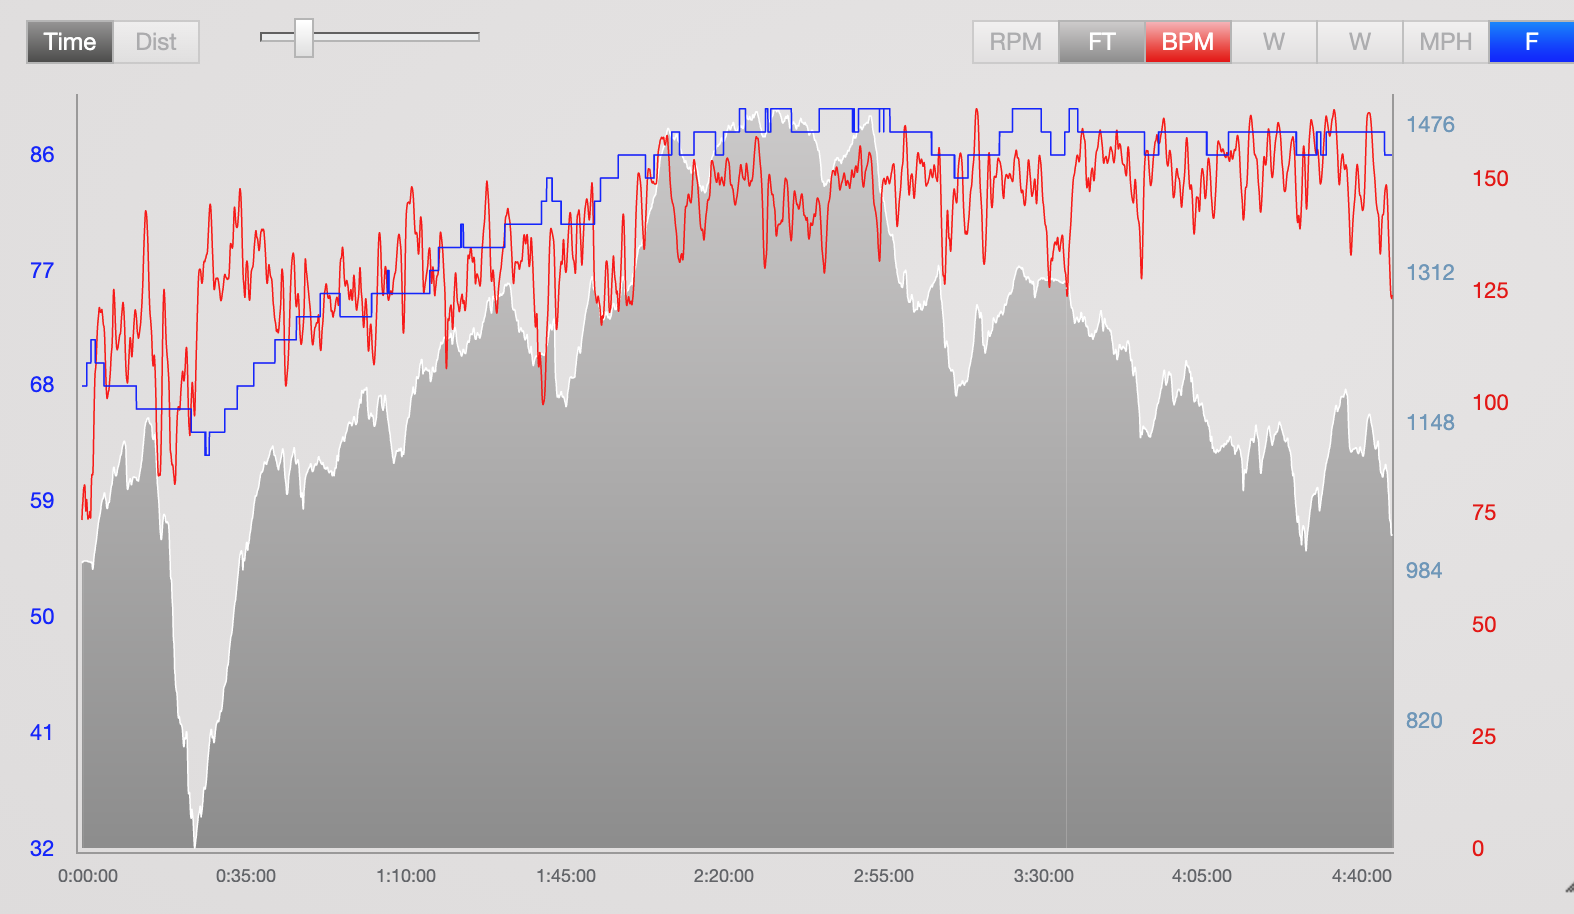Toggle the FT elevation series
The height and width of the screenshot is (914, 1574).
tap(1102, 42)
